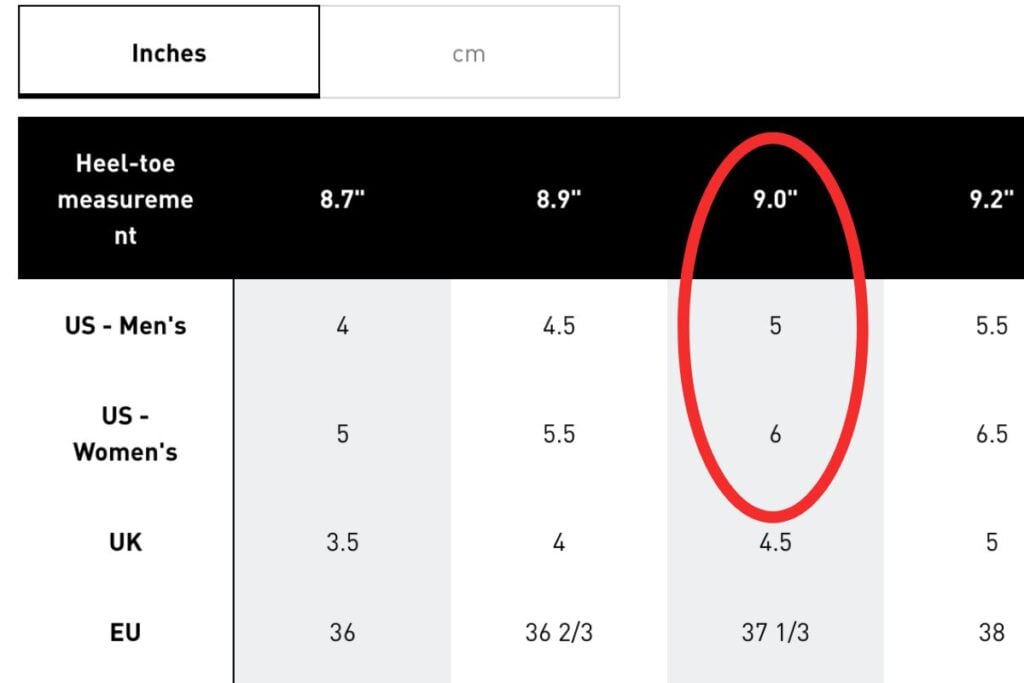Click the EU row label
The height and width of the screenshot is (683, 1024).
(x=125, y=632)
